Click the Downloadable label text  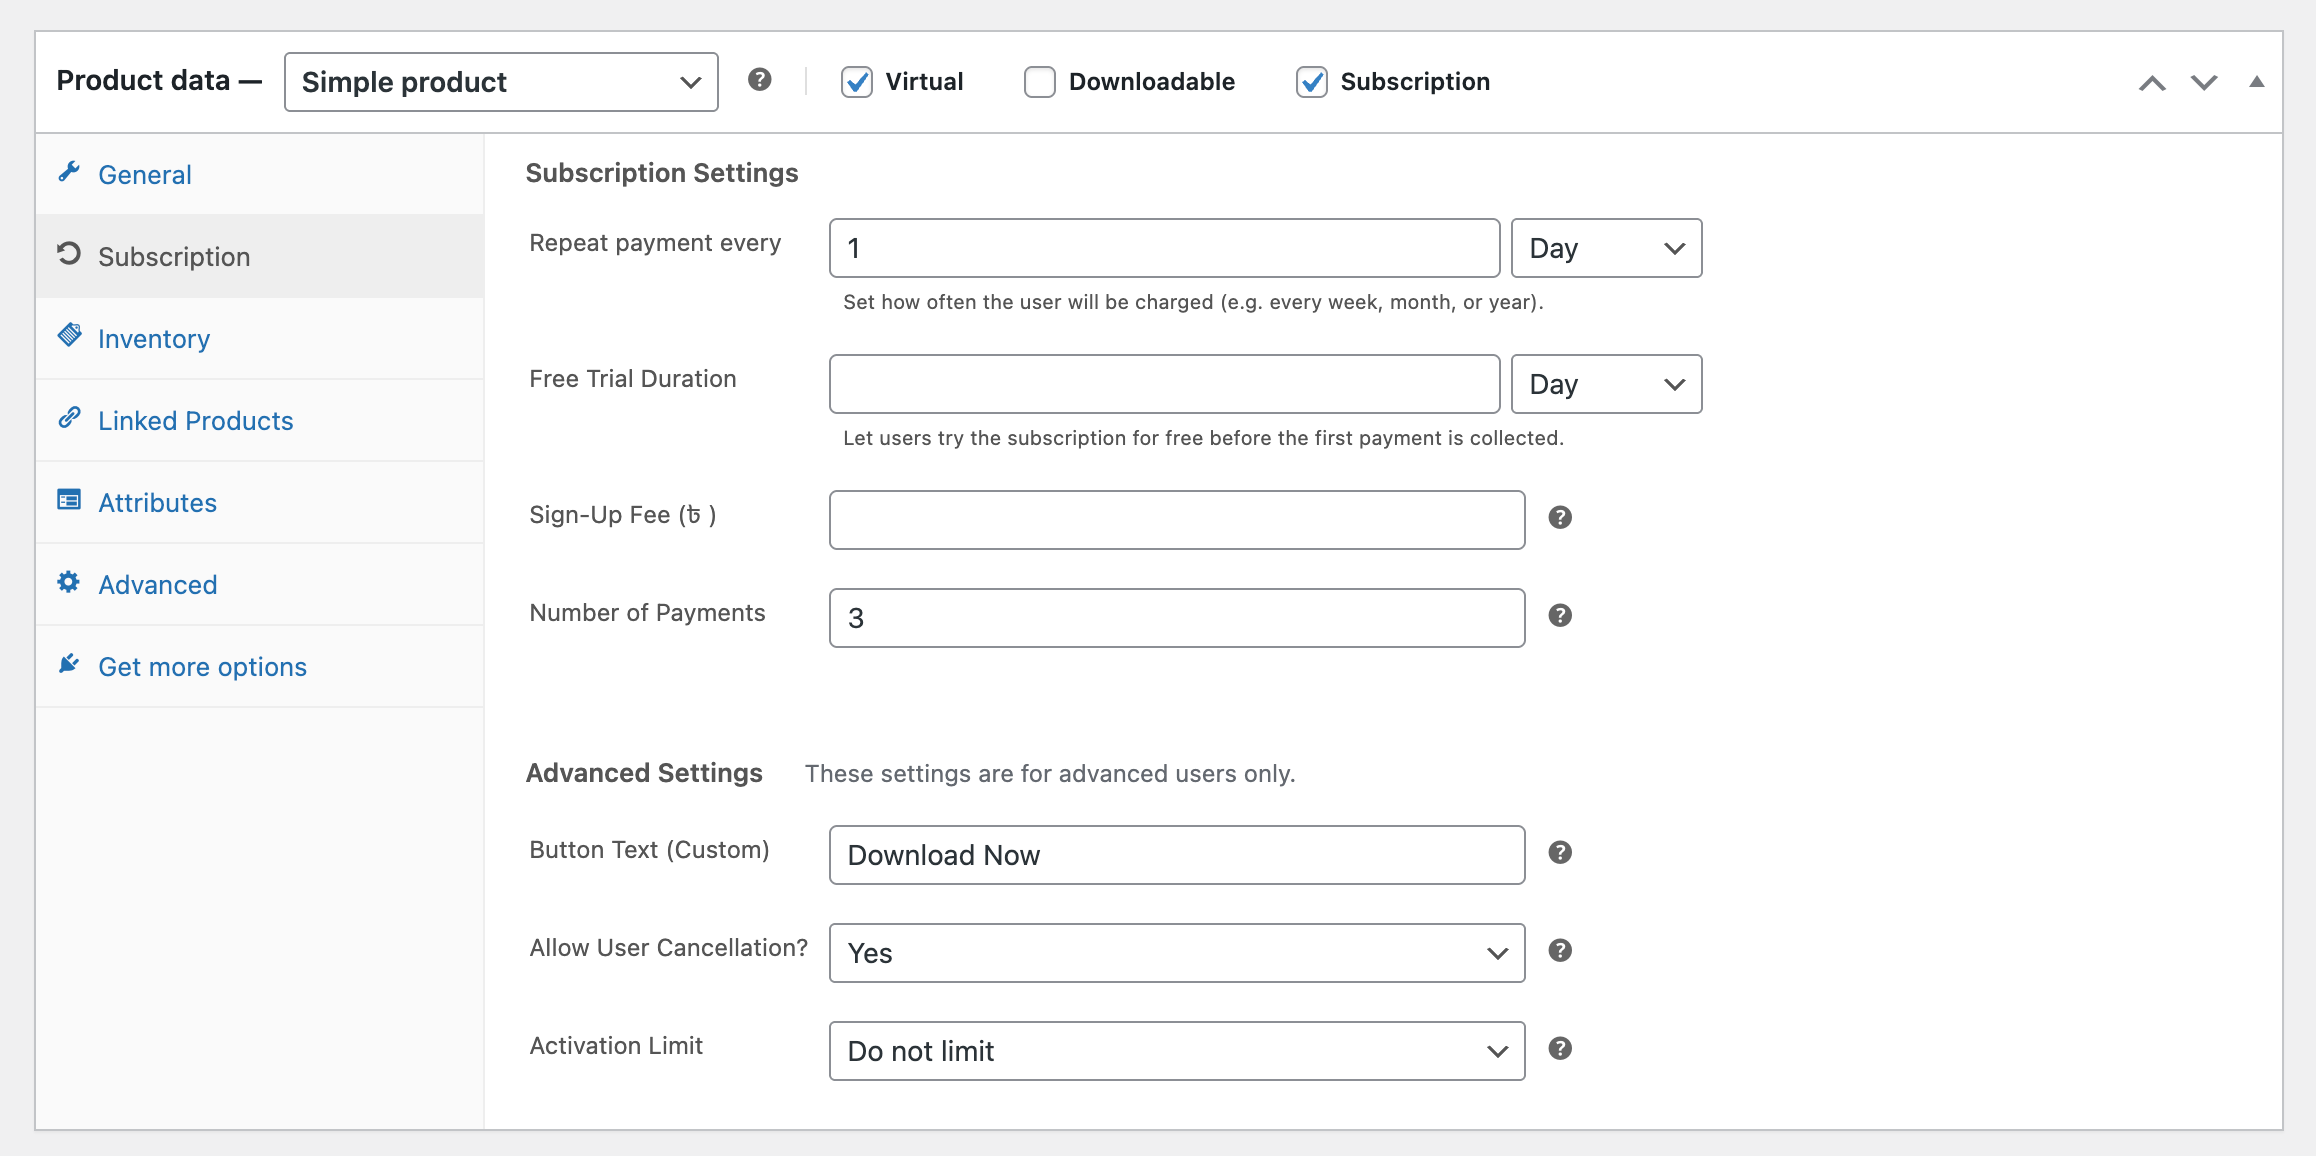[1152, 82]
